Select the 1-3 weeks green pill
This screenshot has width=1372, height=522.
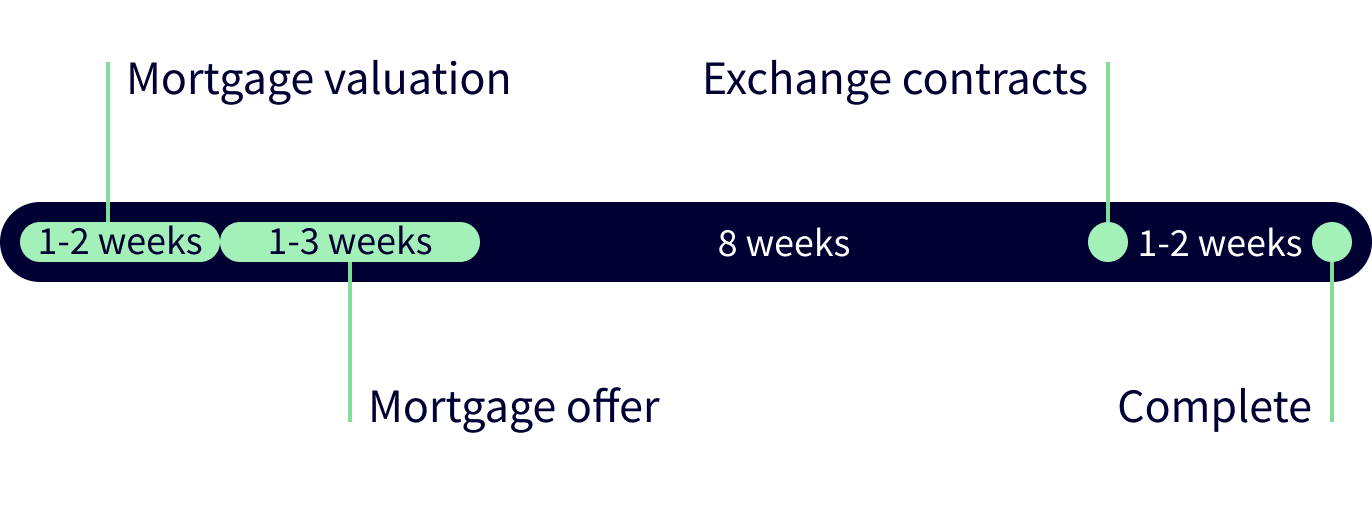(350, 242)
